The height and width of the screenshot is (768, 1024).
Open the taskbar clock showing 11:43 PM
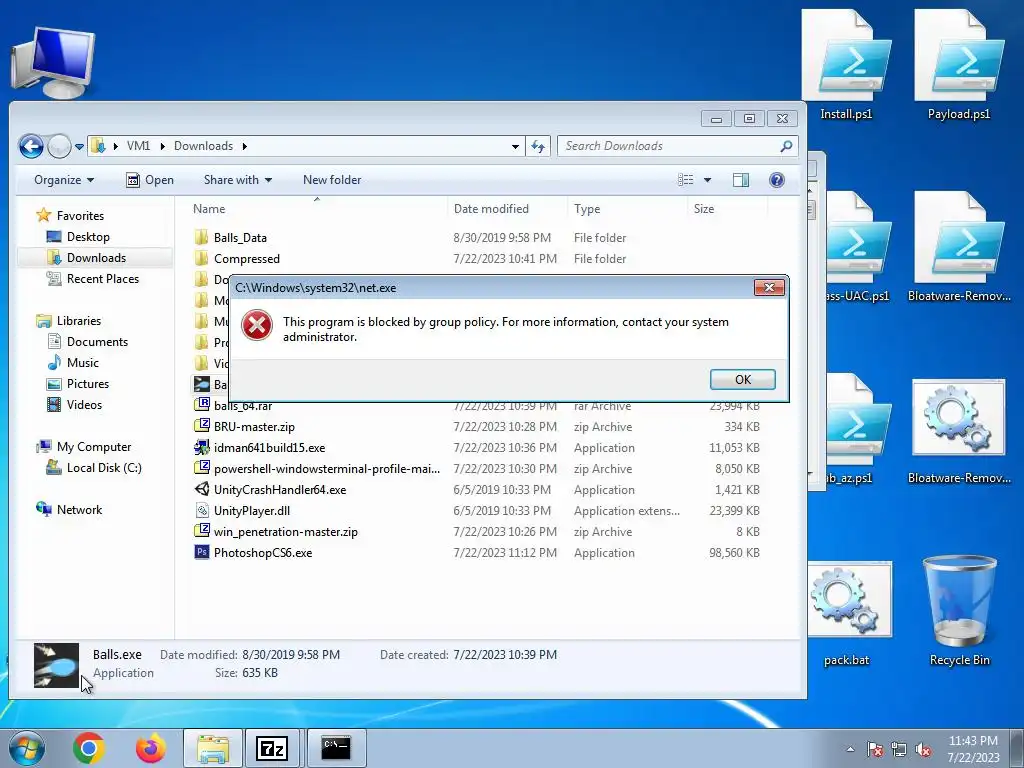[973, 749]
